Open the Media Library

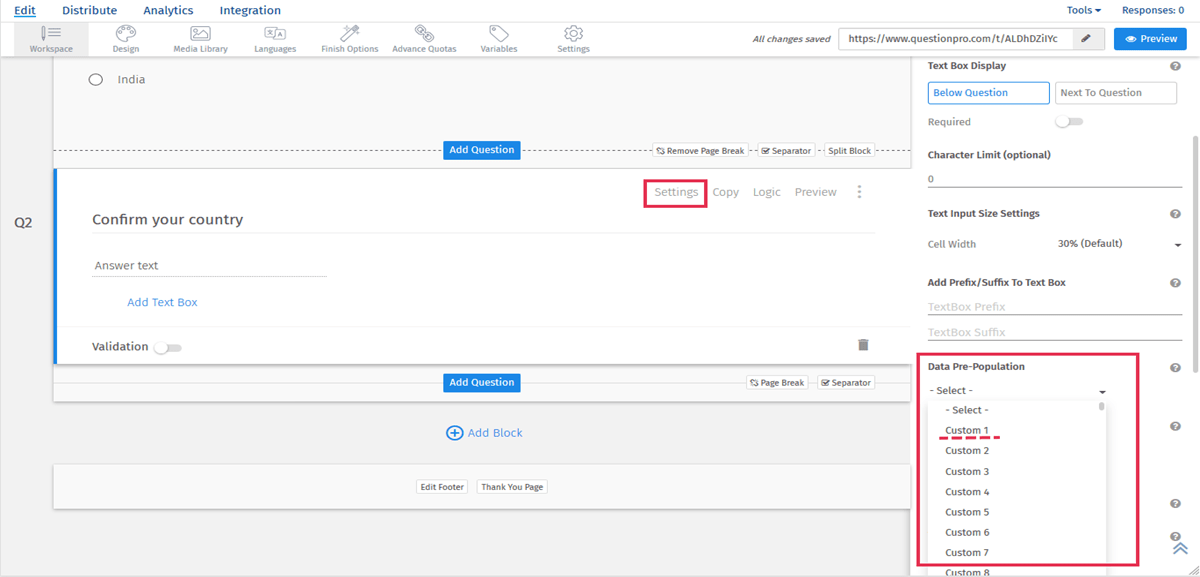(x=200, y=38)
